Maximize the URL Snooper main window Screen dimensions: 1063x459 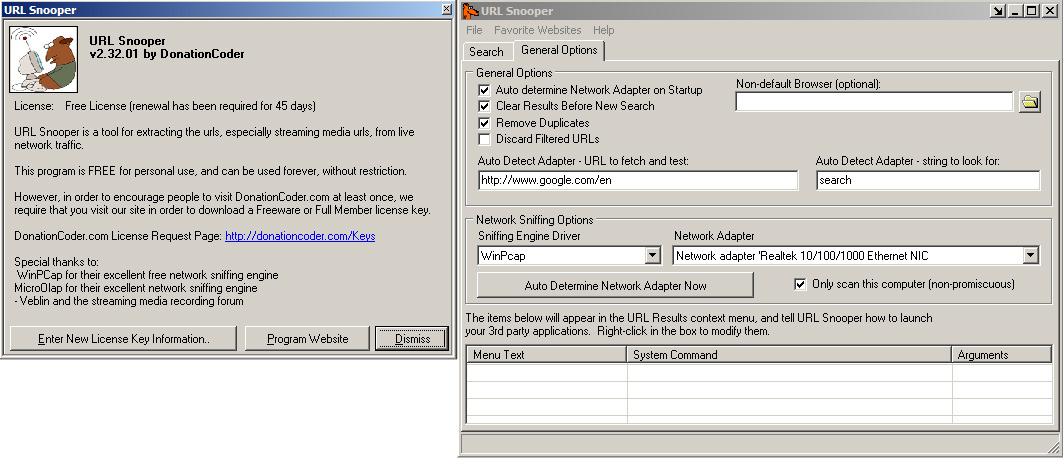tap(1030, 11)
